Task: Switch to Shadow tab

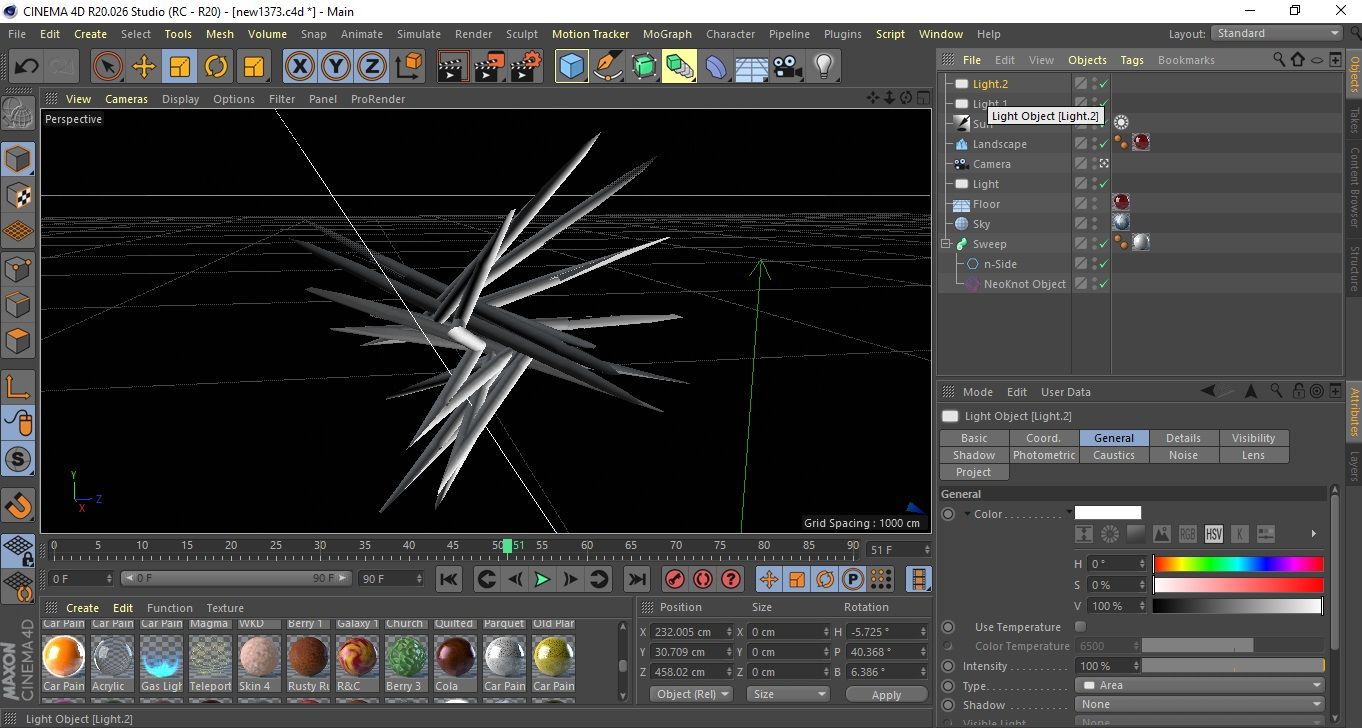Action: click(973, 455)
